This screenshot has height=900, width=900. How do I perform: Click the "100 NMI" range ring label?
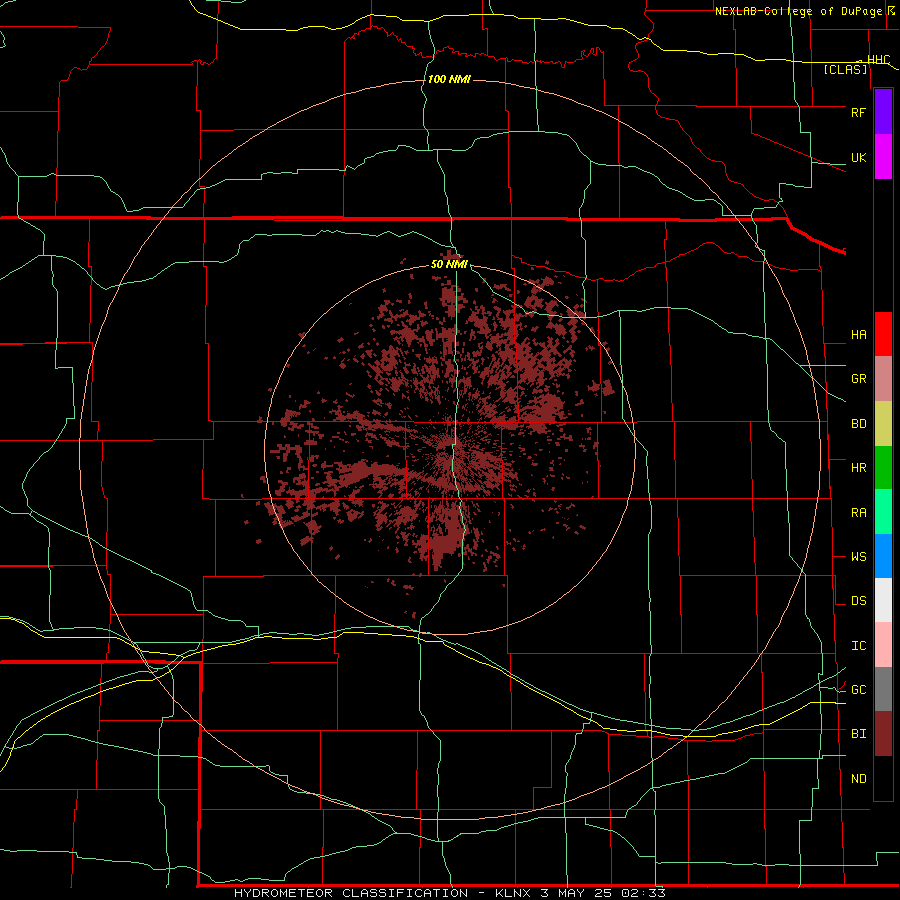pyautogui.click(x=449, y=79)
